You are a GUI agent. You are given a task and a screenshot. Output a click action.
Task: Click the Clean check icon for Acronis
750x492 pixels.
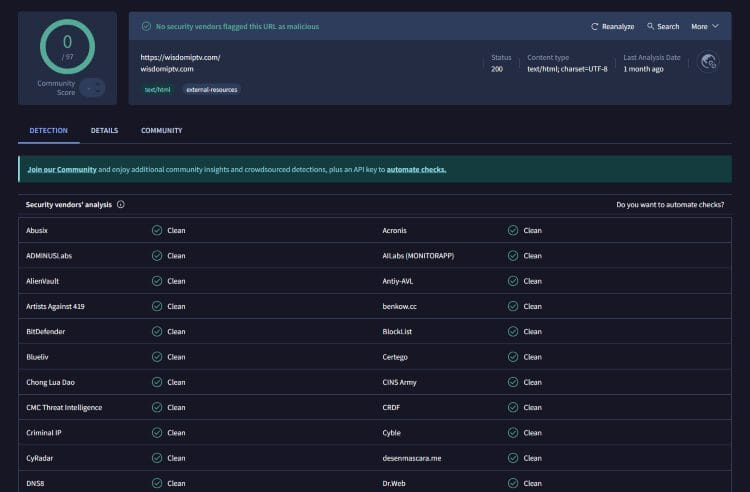[x=513, y=230]
